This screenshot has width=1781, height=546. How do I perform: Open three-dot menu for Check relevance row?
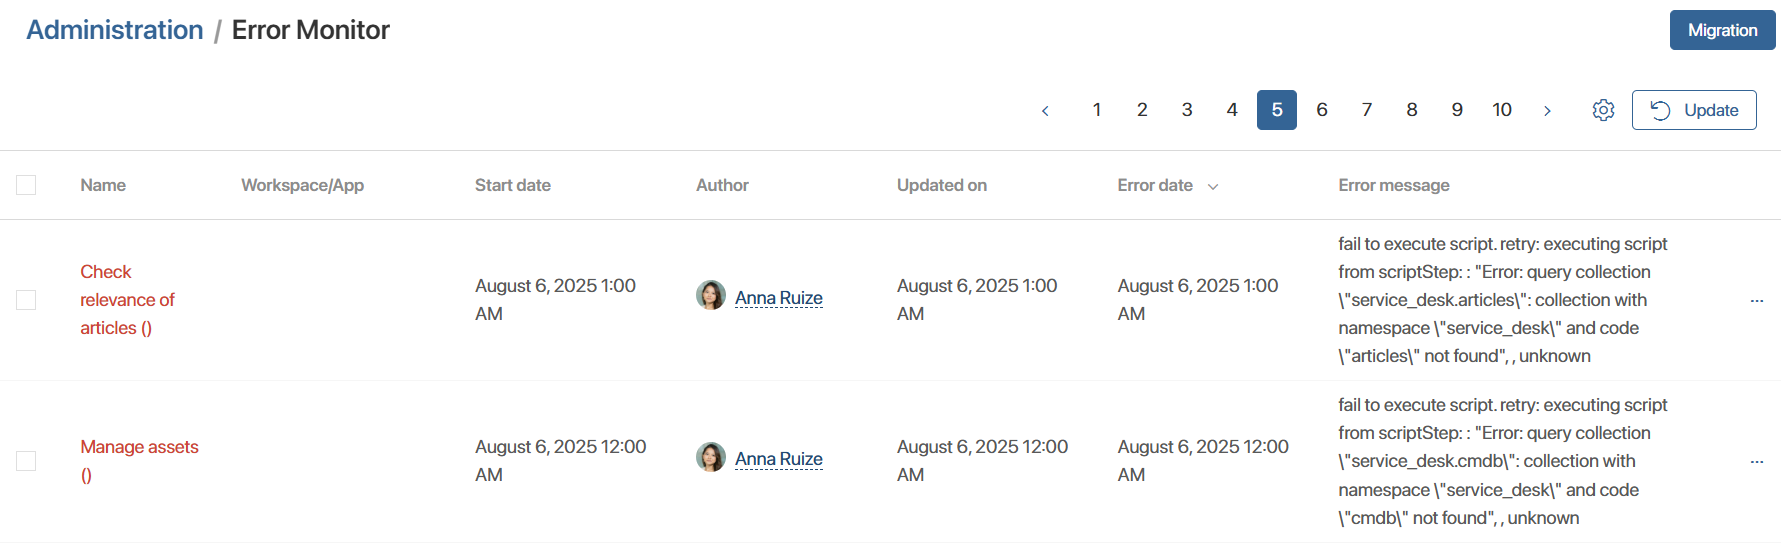pos(1756,301)
